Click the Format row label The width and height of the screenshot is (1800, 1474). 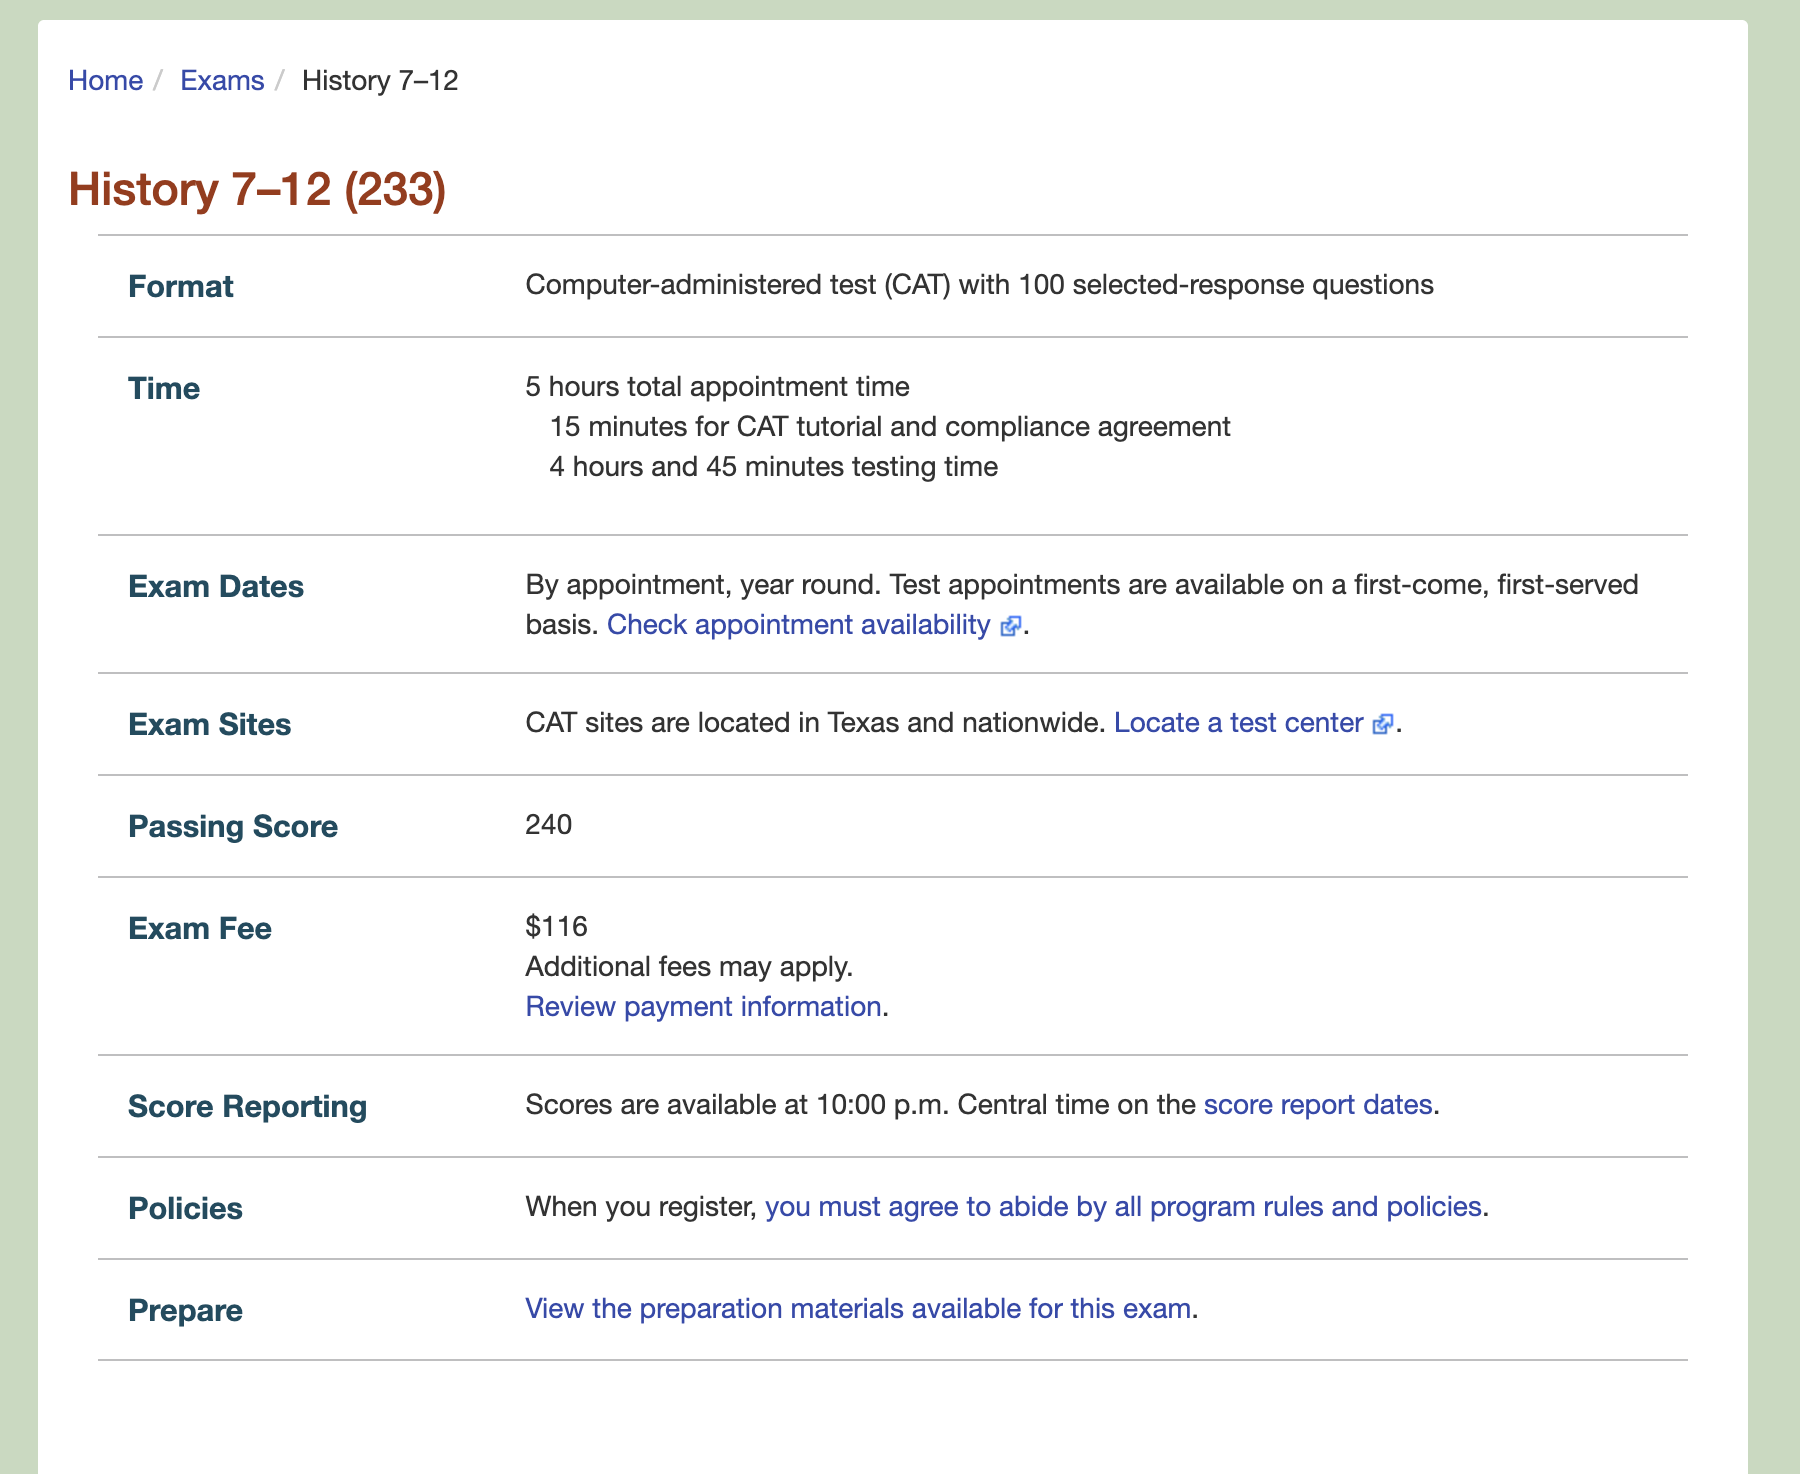pos(181,286)
